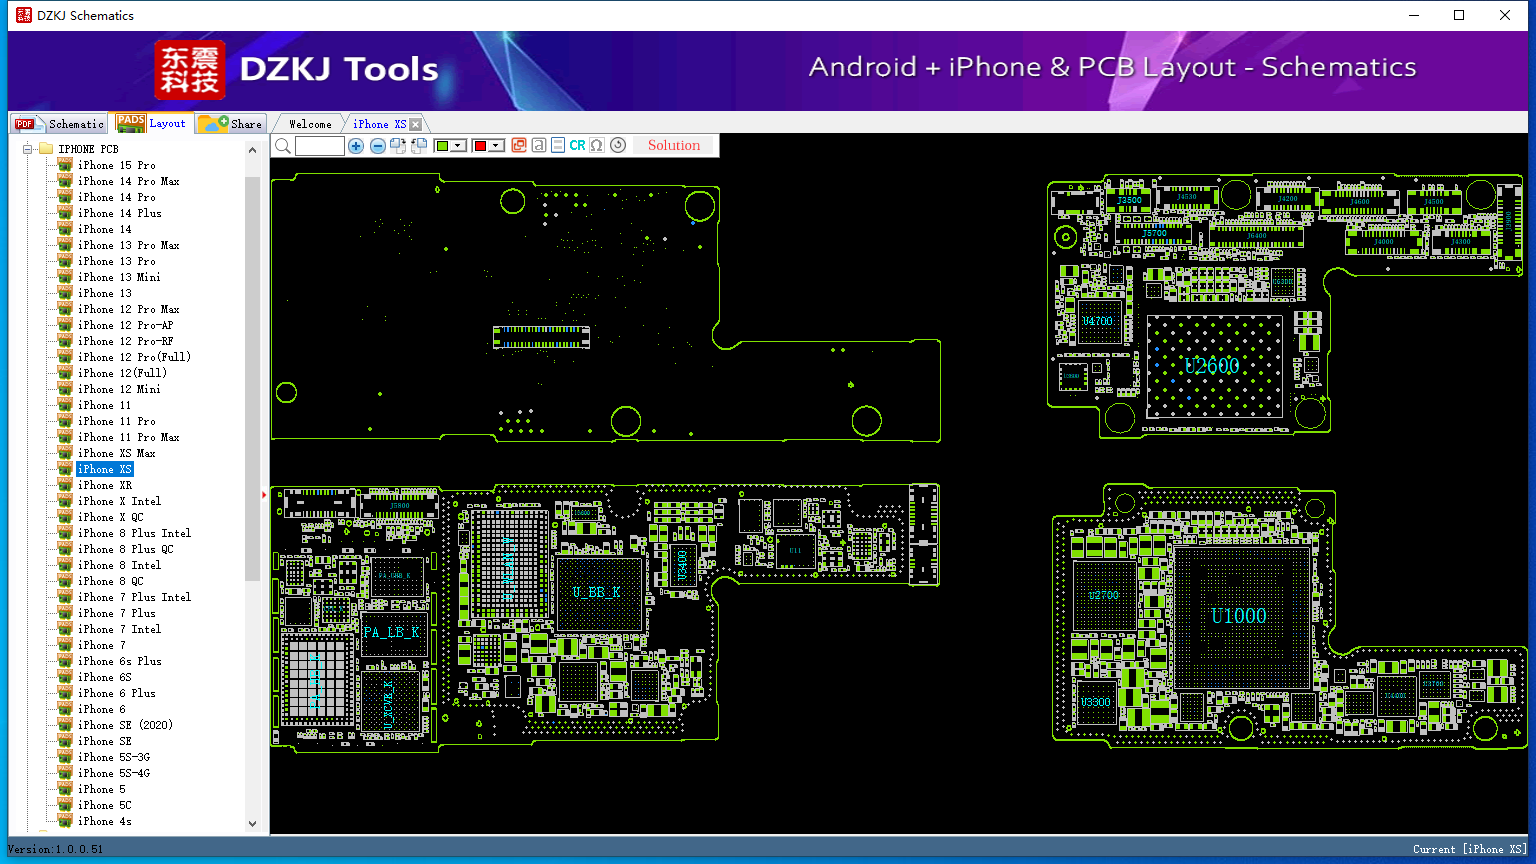Click the device list scrollbar up arrow

(x=252, y=150)
